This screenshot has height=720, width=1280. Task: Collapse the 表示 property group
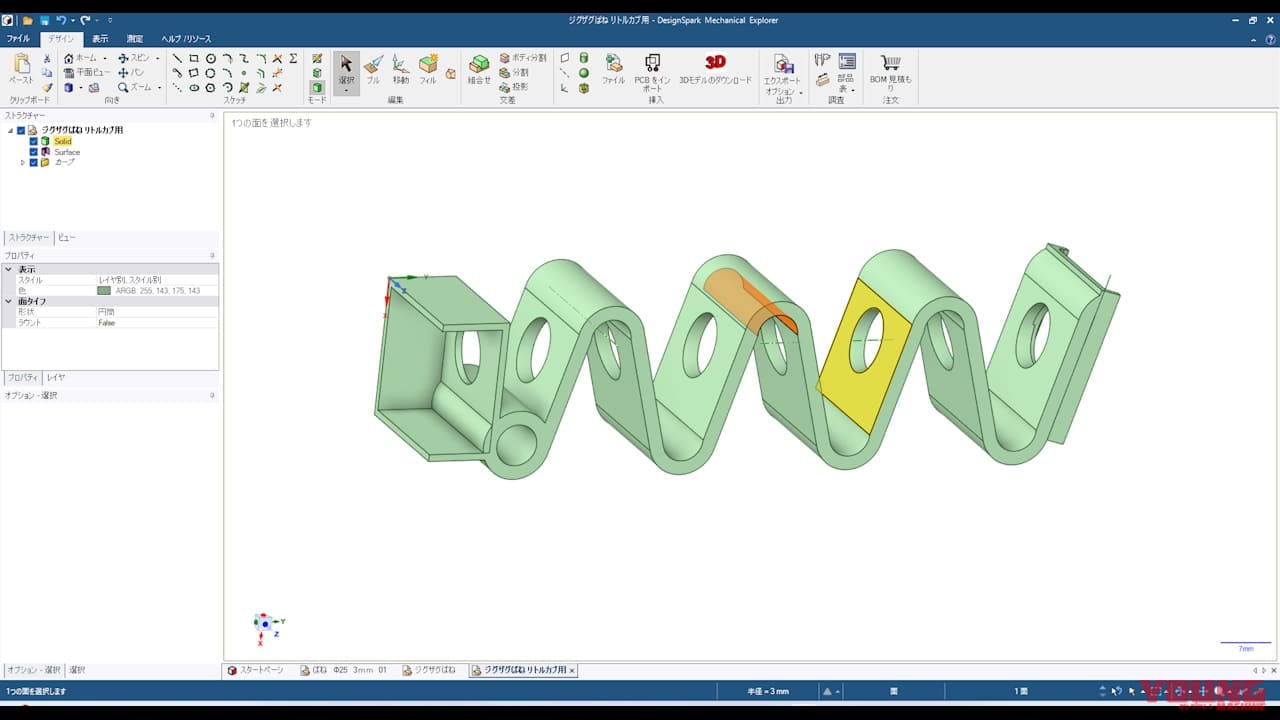[9, 269]
